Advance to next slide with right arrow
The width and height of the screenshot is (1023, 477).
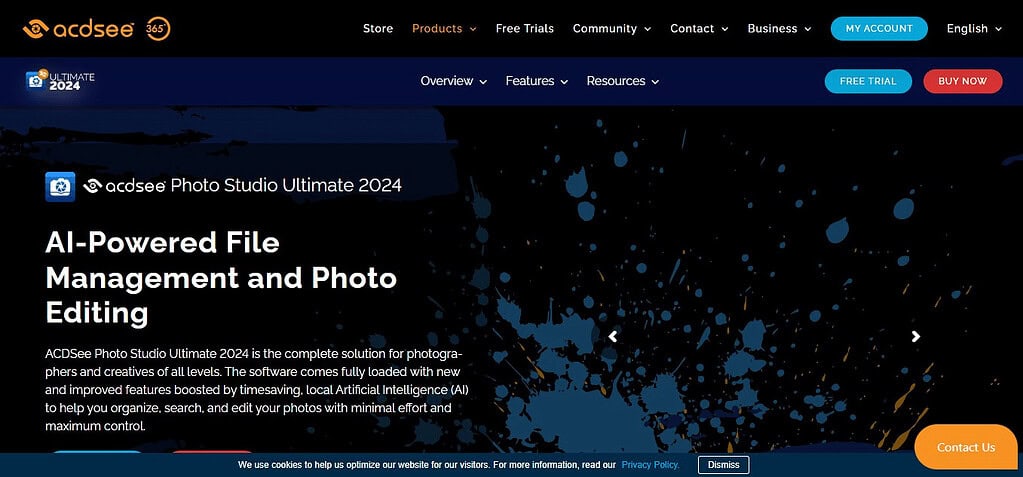tap(915, 336)
